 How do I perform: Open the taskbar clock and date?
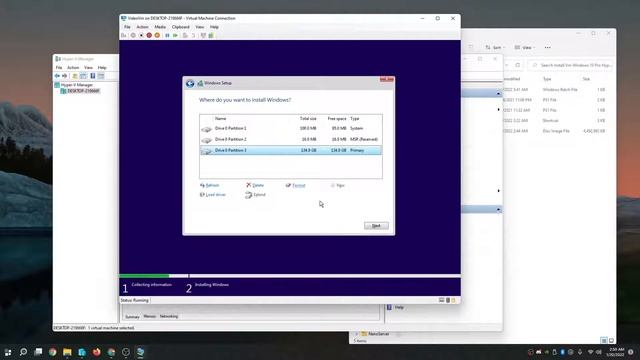[616, 352]
